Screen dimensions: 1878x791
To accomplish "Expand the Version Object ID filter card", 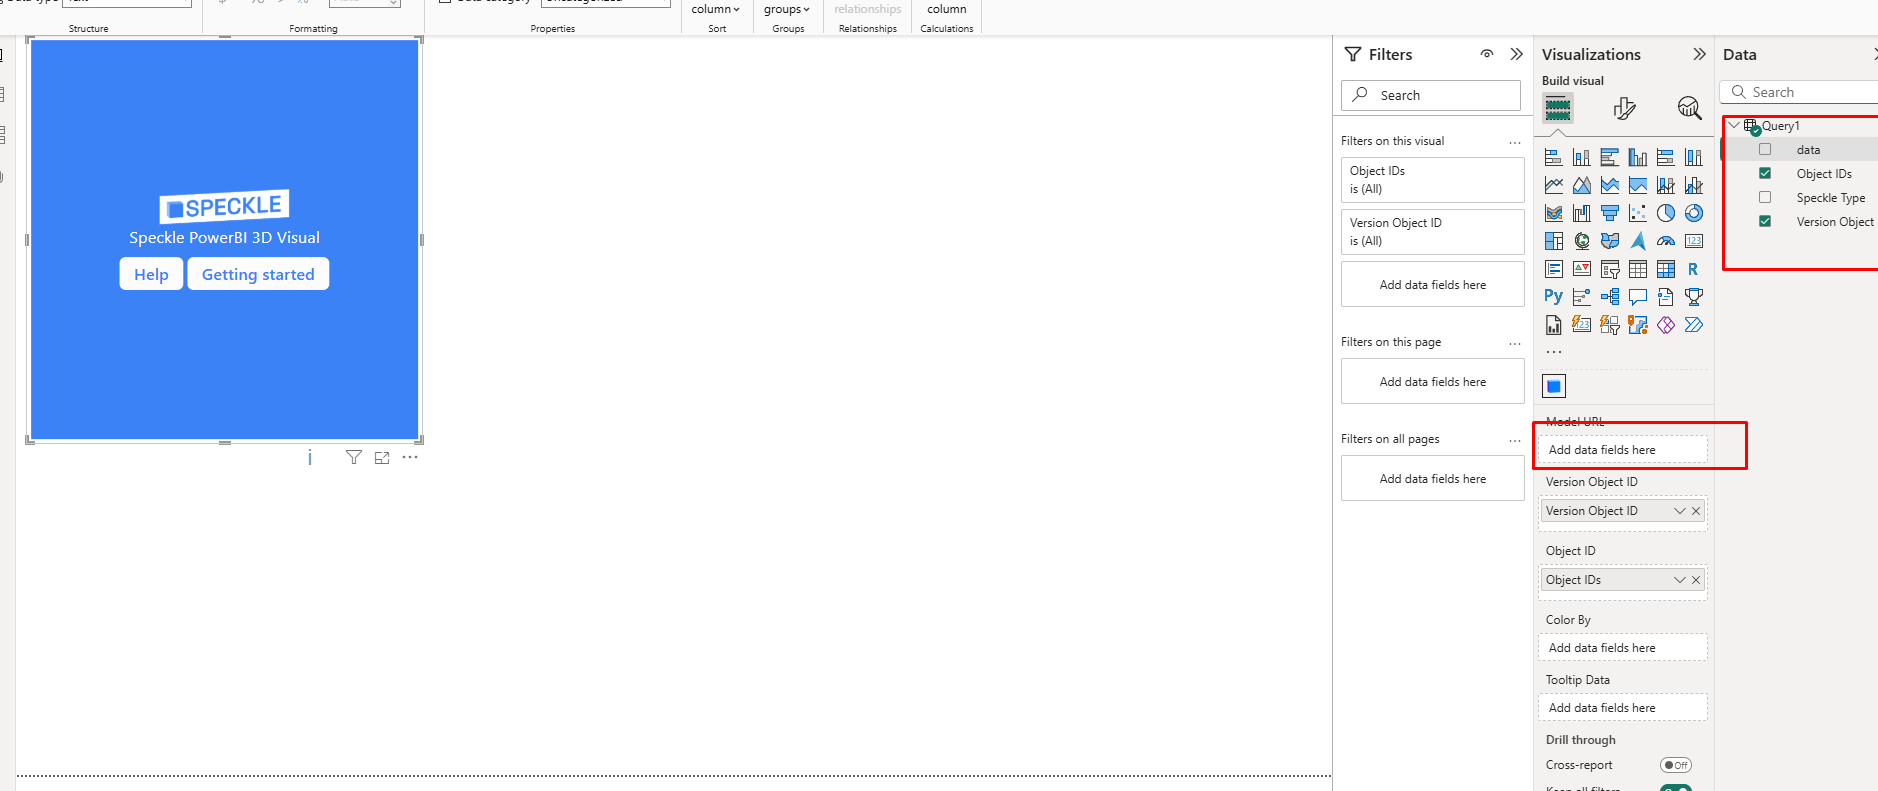I will point(1433,232).
